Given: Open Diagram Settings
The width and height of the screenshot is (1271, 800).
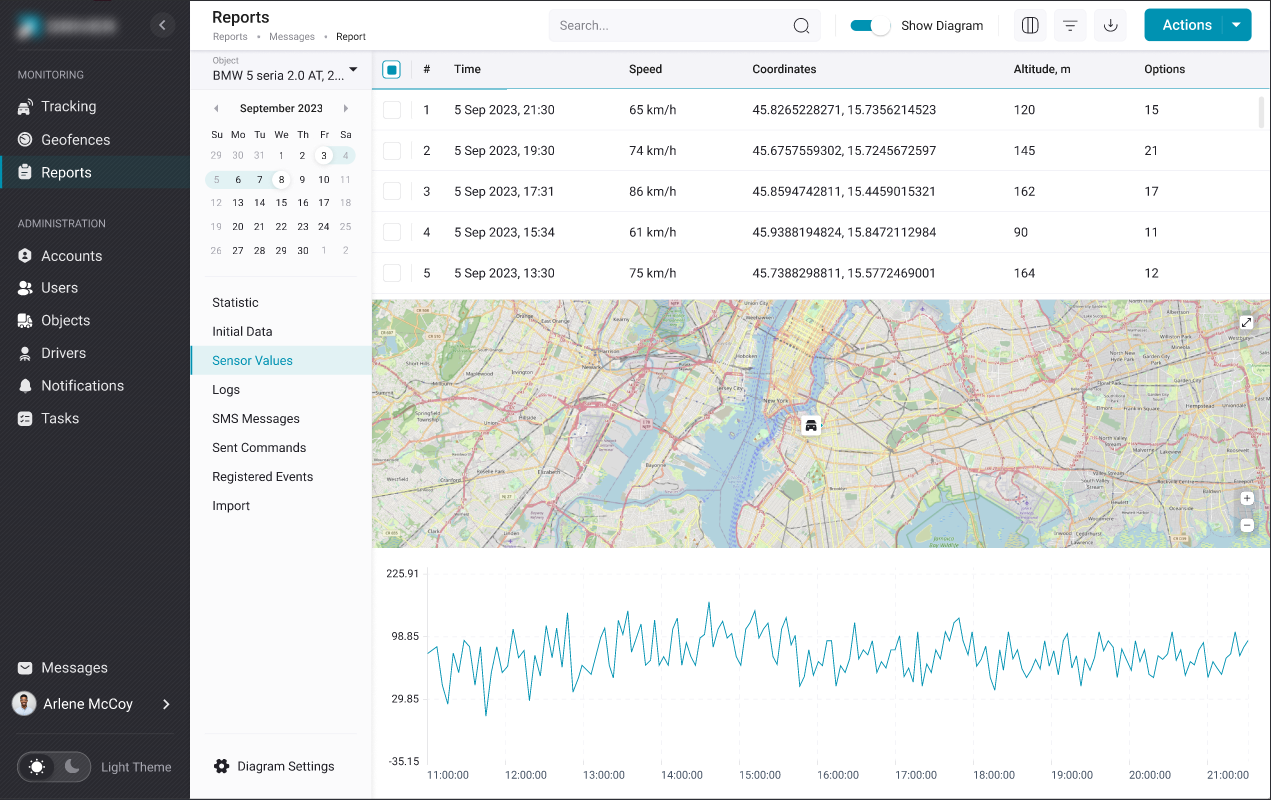Looking at the screenshot, I should [x=285, y=766].
